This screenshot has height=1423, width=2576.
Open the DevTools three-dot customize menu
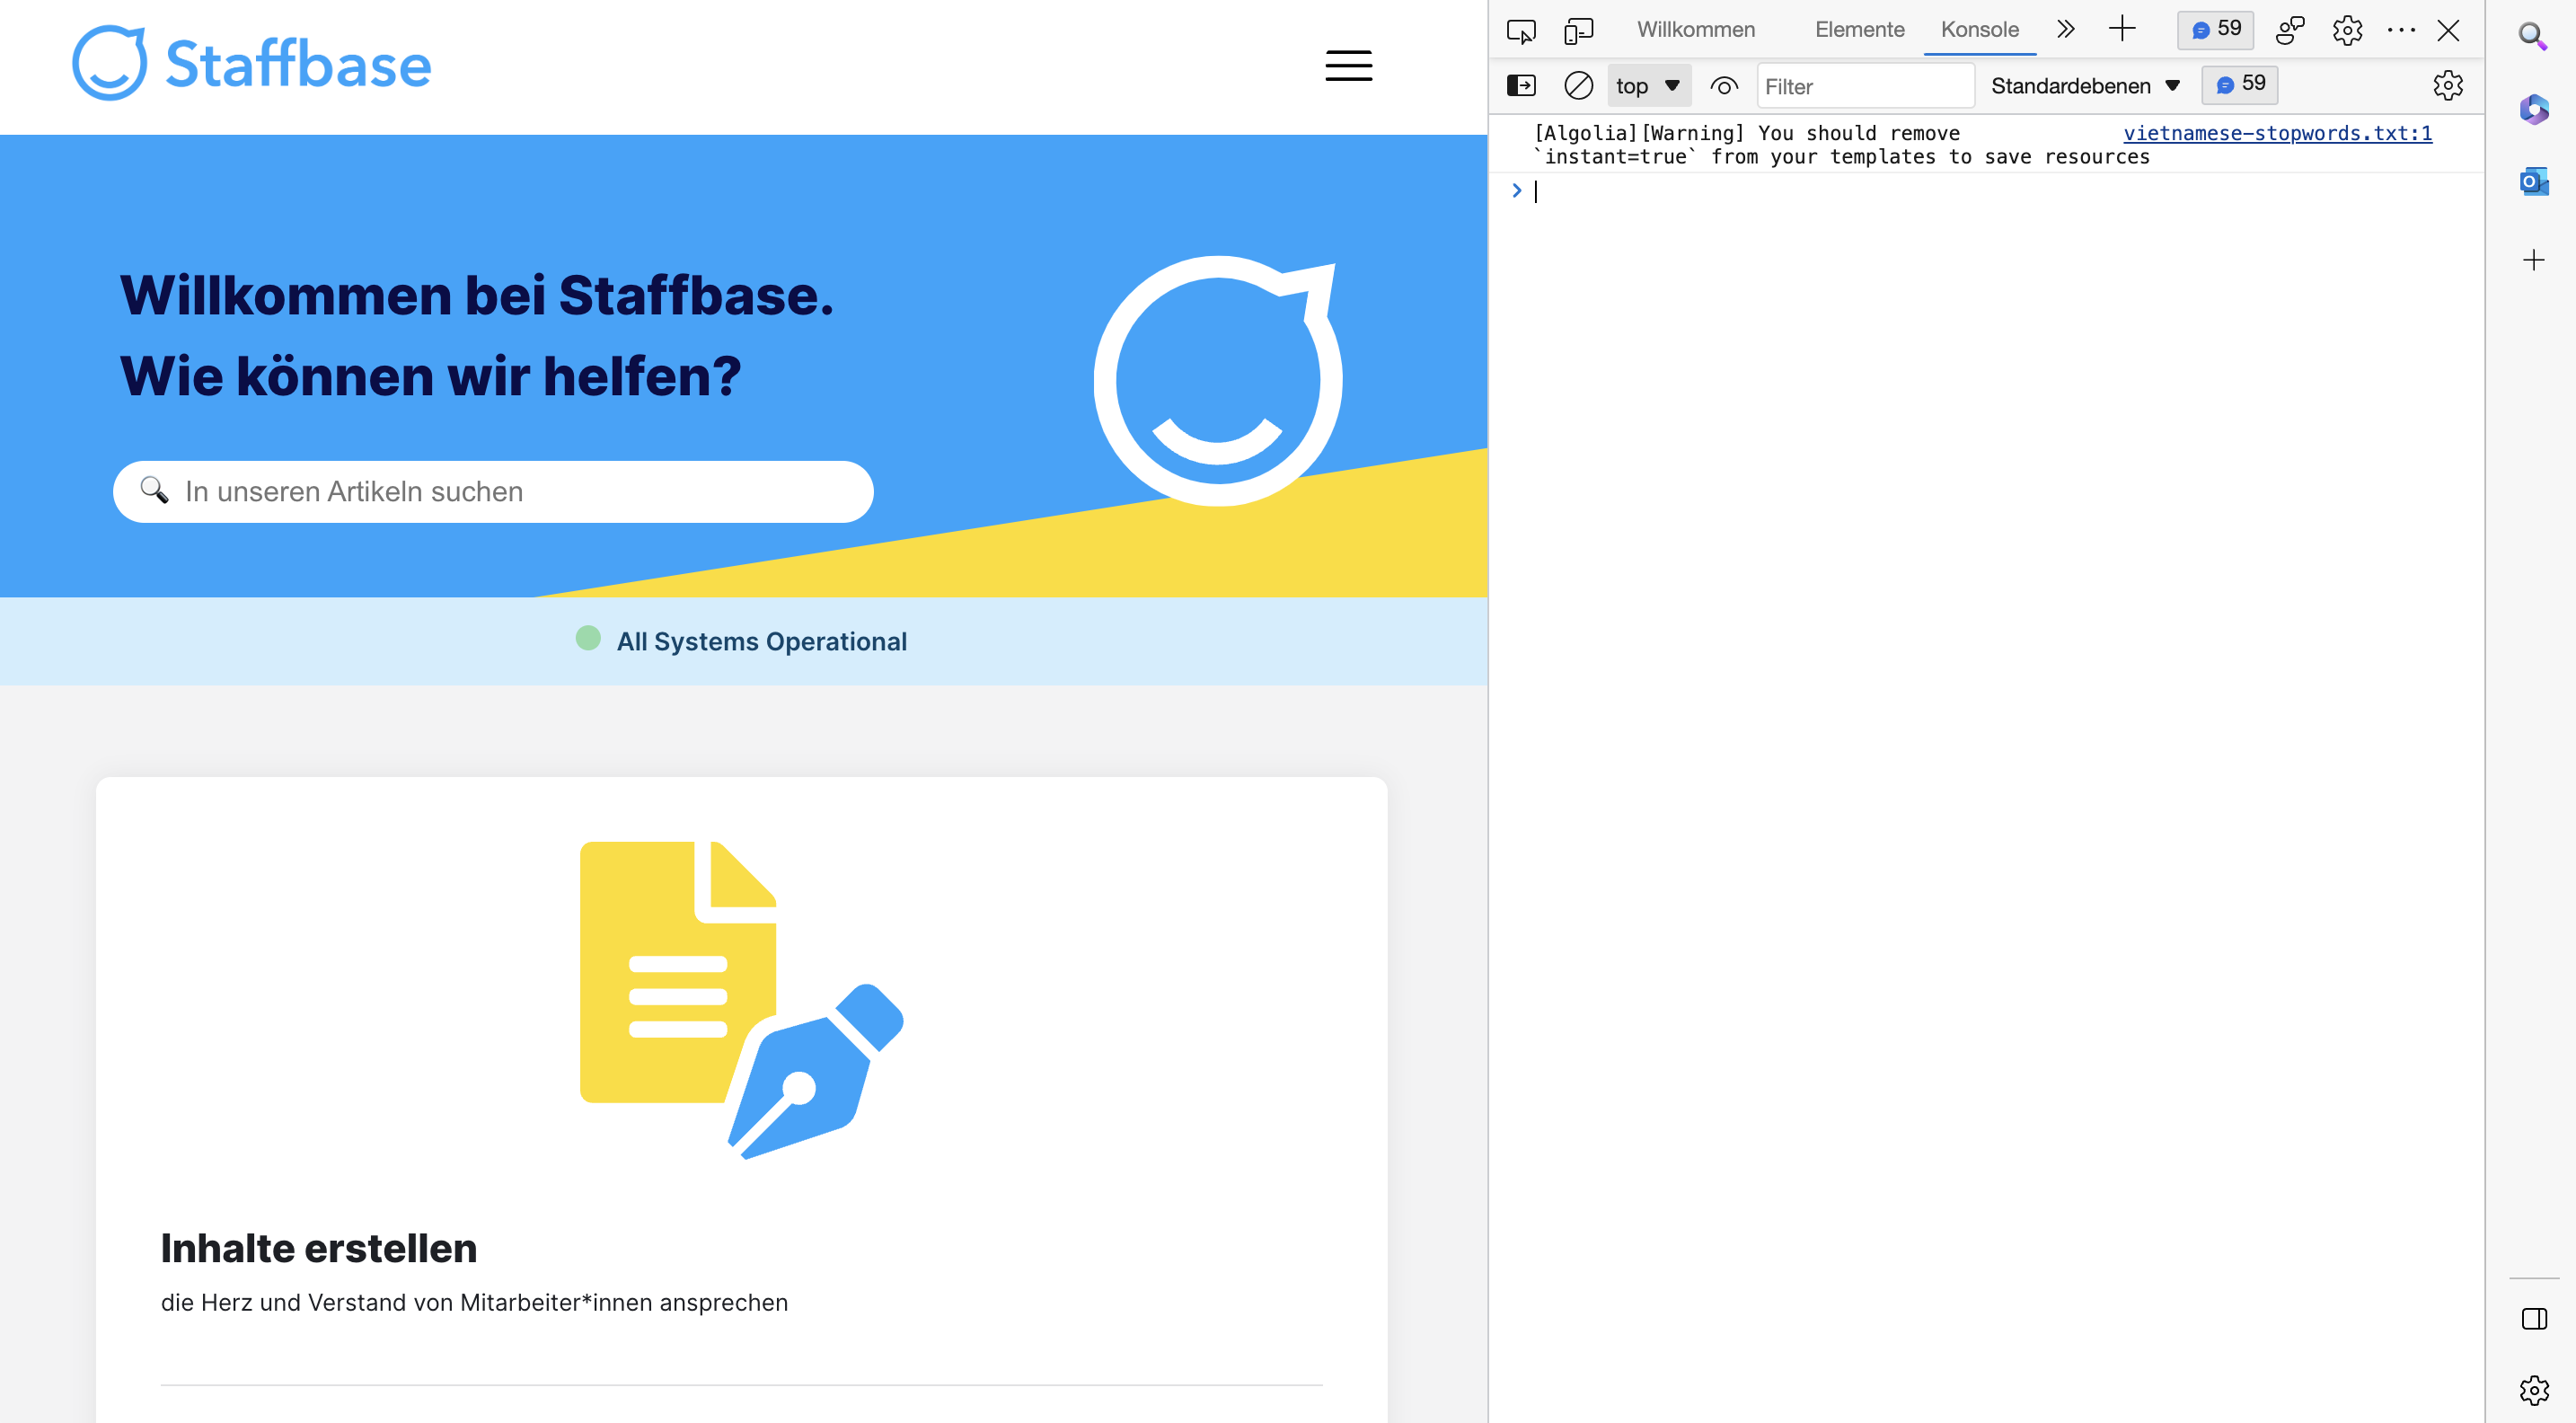click(2401, 31)
